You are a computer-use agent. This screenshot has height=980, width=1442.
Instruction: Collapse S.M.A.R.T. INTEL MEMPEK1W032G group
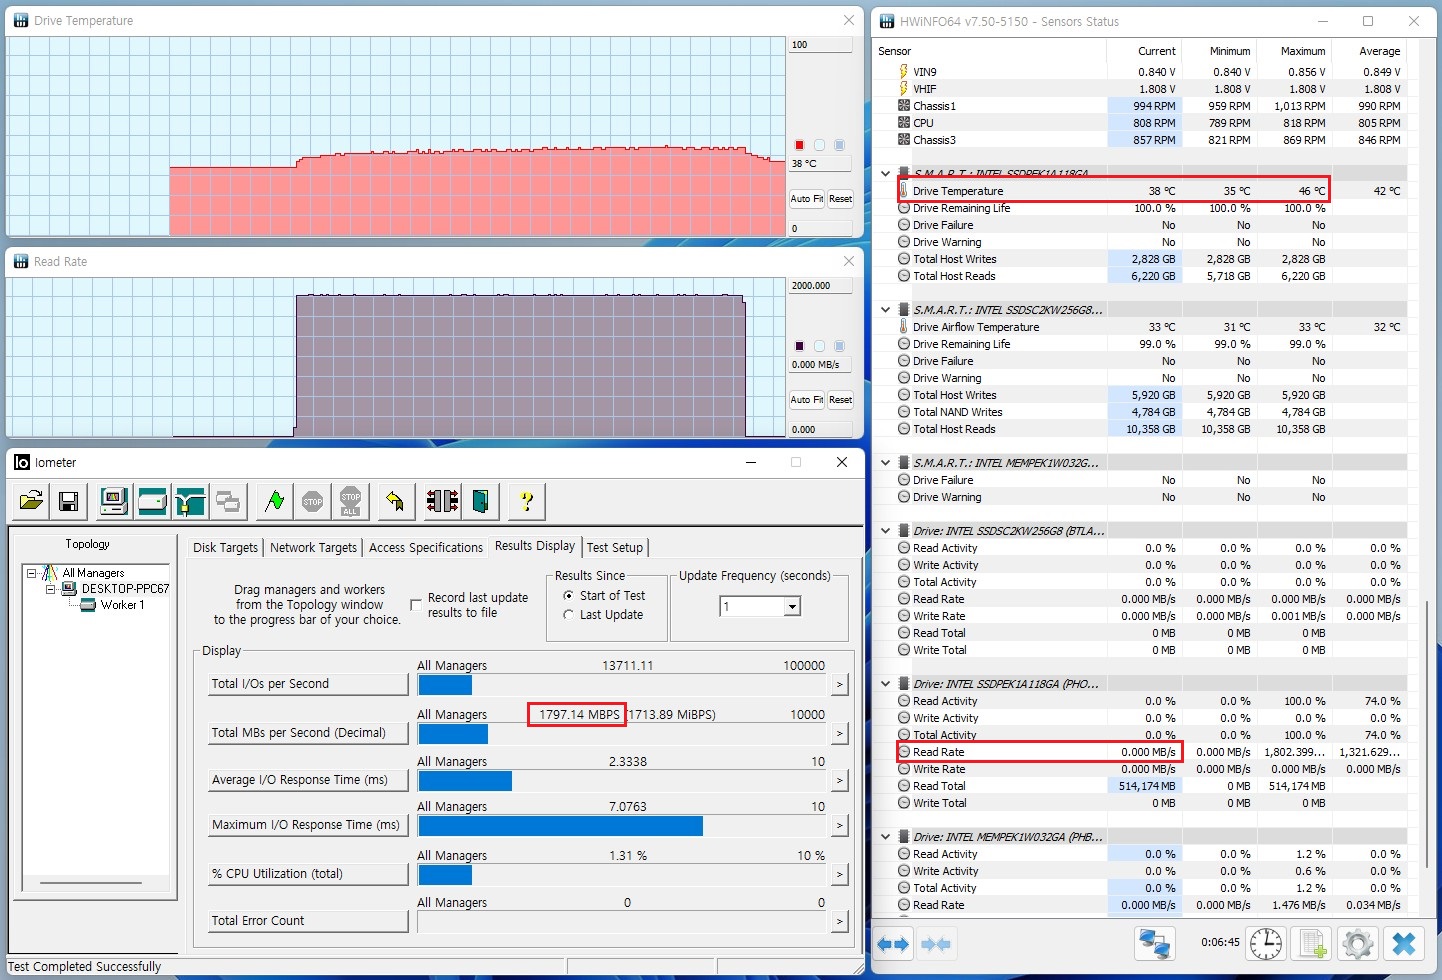(x=885, y=462)
